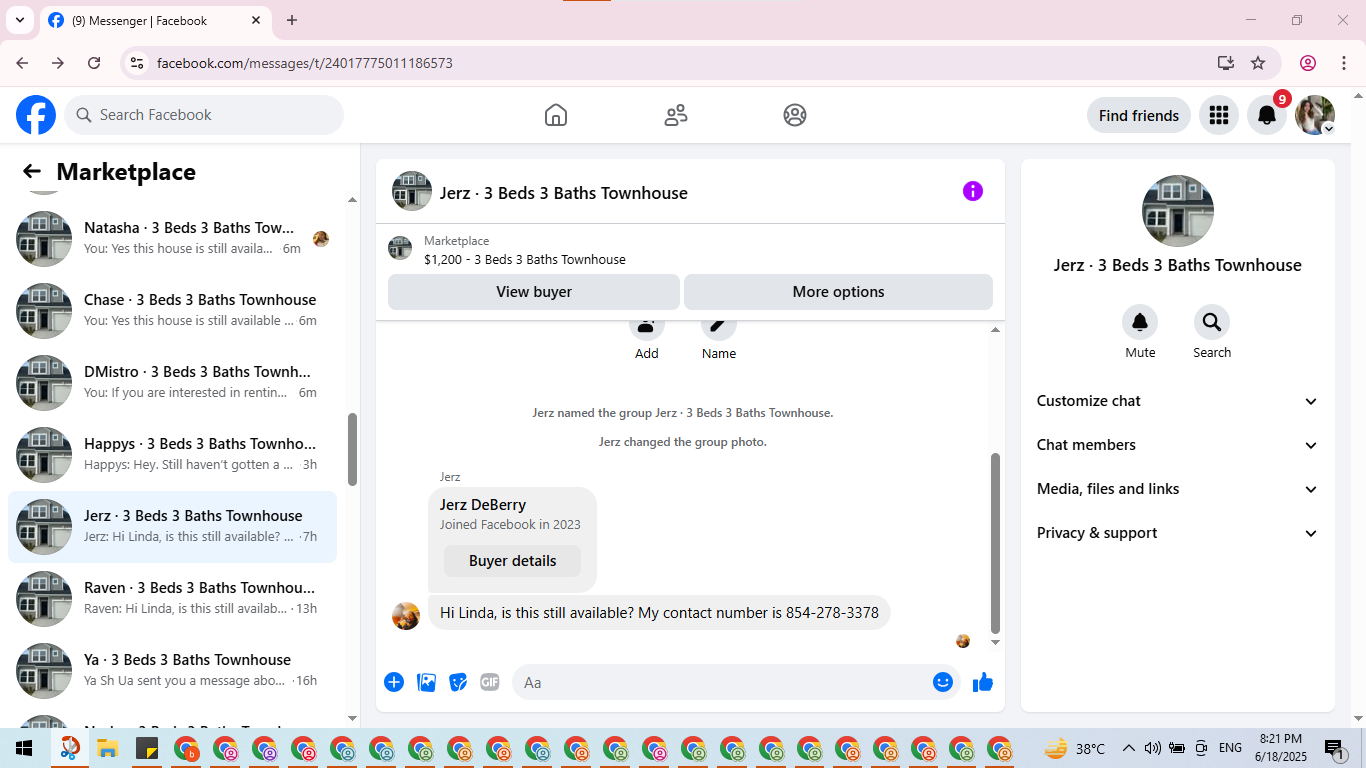Expand Chat members section
Viewport: 1366px width, 768px height.
[x=1178, y=445]
